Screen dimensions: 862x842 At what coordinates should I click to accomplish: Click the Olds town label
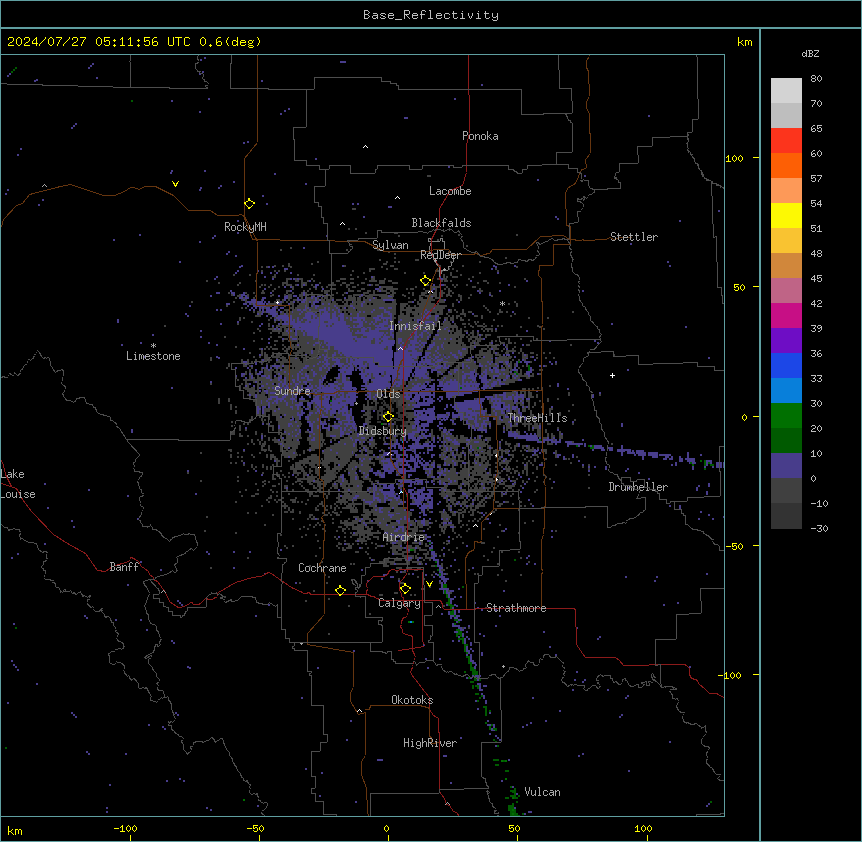coord(388,394)
